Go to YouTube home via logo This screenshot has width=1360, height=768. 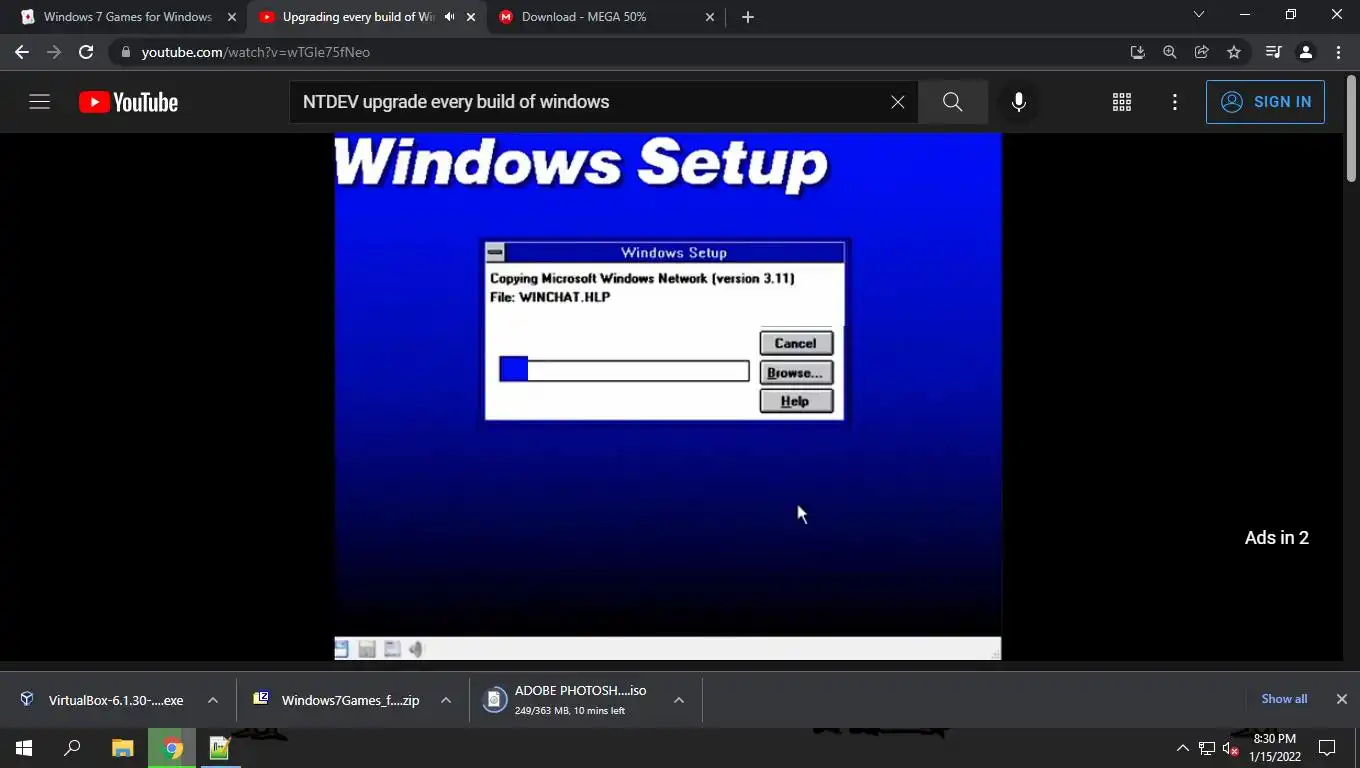point(128,102)
